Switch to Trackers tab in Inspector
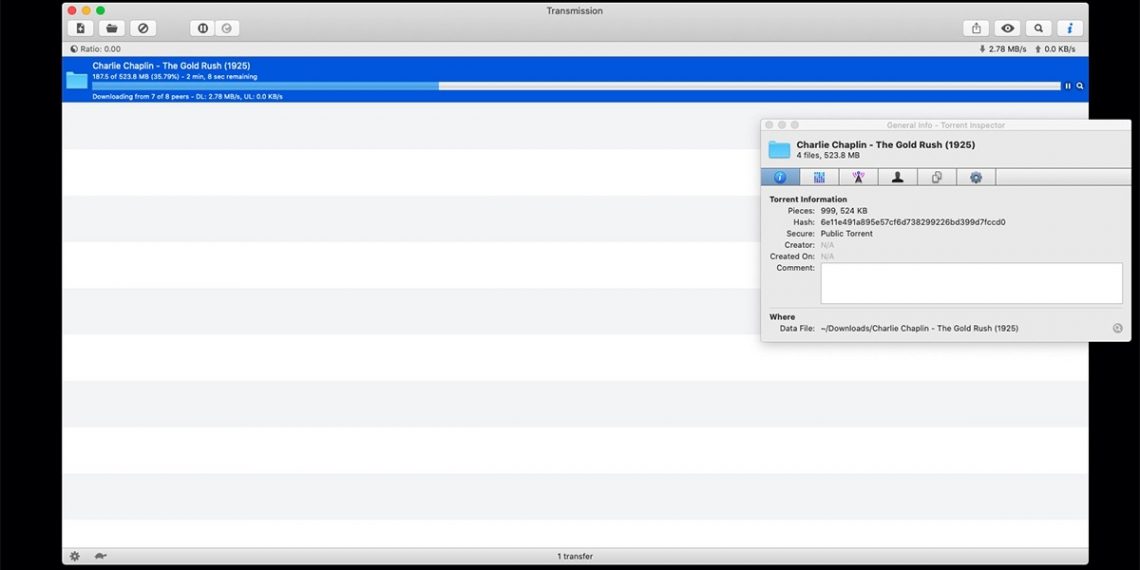Screen dimensions: 1140x570 (859, 177)
